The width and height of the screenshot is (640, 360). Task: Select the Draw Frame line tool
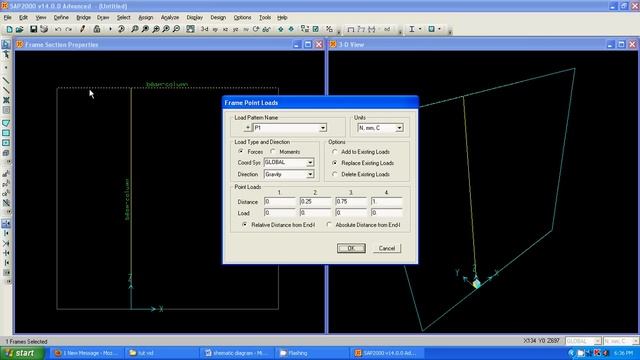point(6,80)
